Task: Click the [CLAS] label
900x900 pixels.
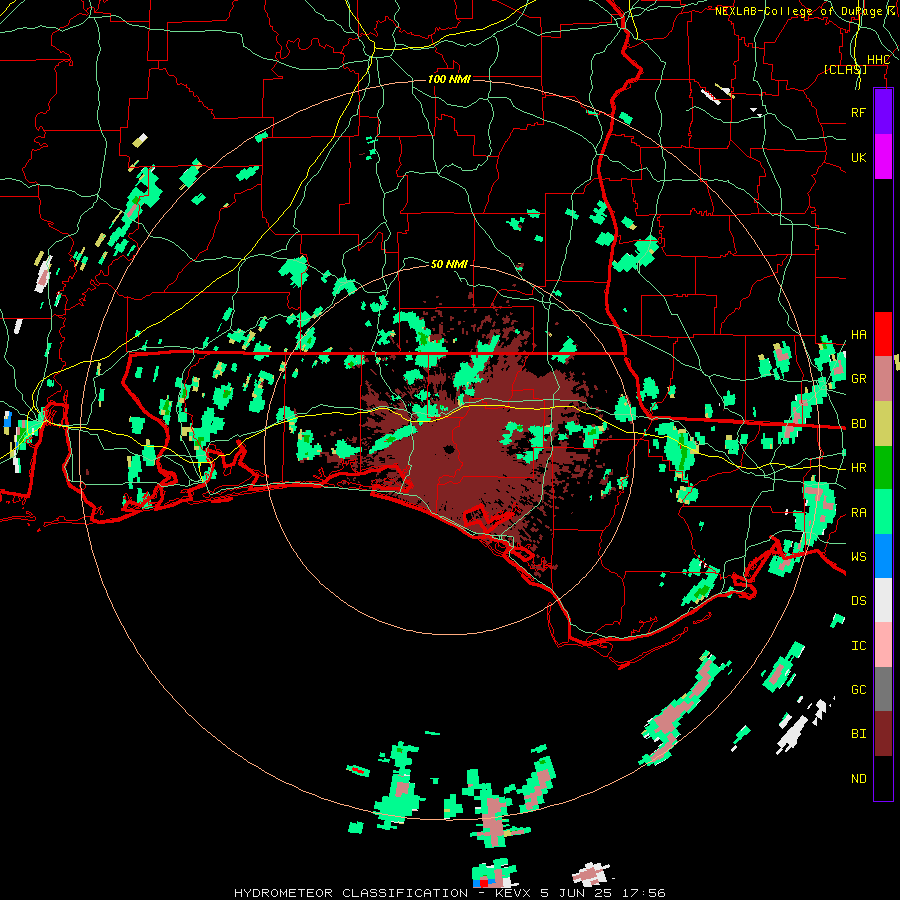Action: [x=845, y=69]
